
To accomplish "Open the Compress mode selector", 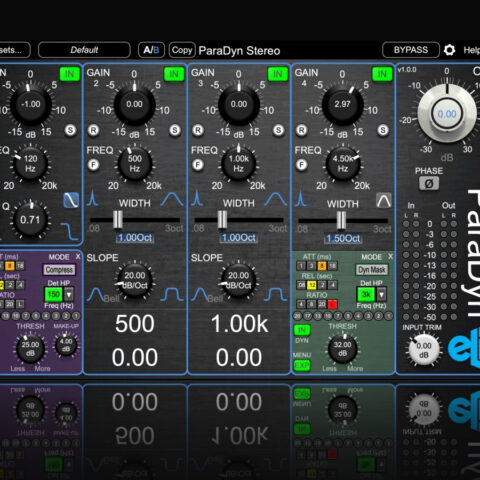I will [x=59, y=270].
